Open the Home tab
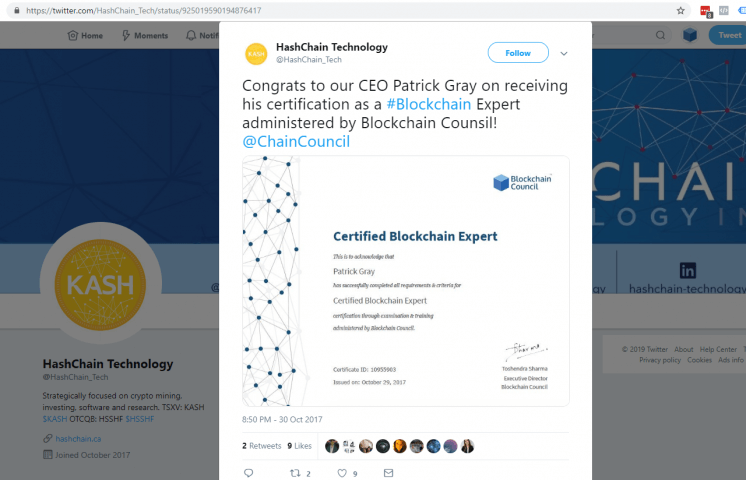Image resolution: width=746 pixels, height=480 pixels. [x=85, y=35]
